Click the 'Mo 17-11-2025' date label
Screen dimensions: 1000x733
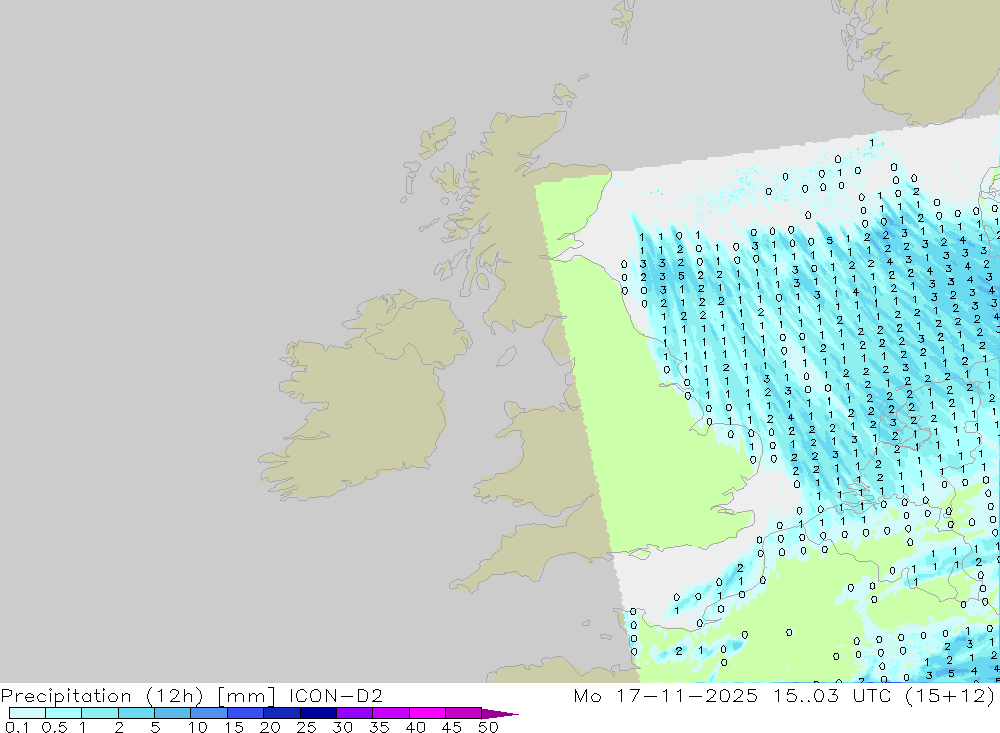(666, 695)
